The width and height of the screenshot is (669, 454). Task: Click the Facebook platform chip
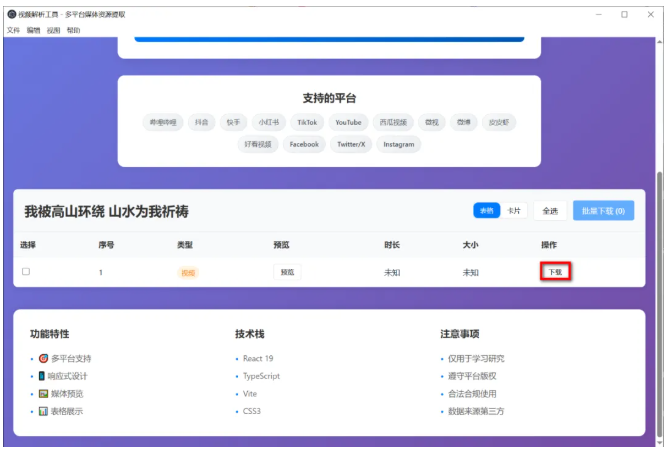tap(304, 144)
